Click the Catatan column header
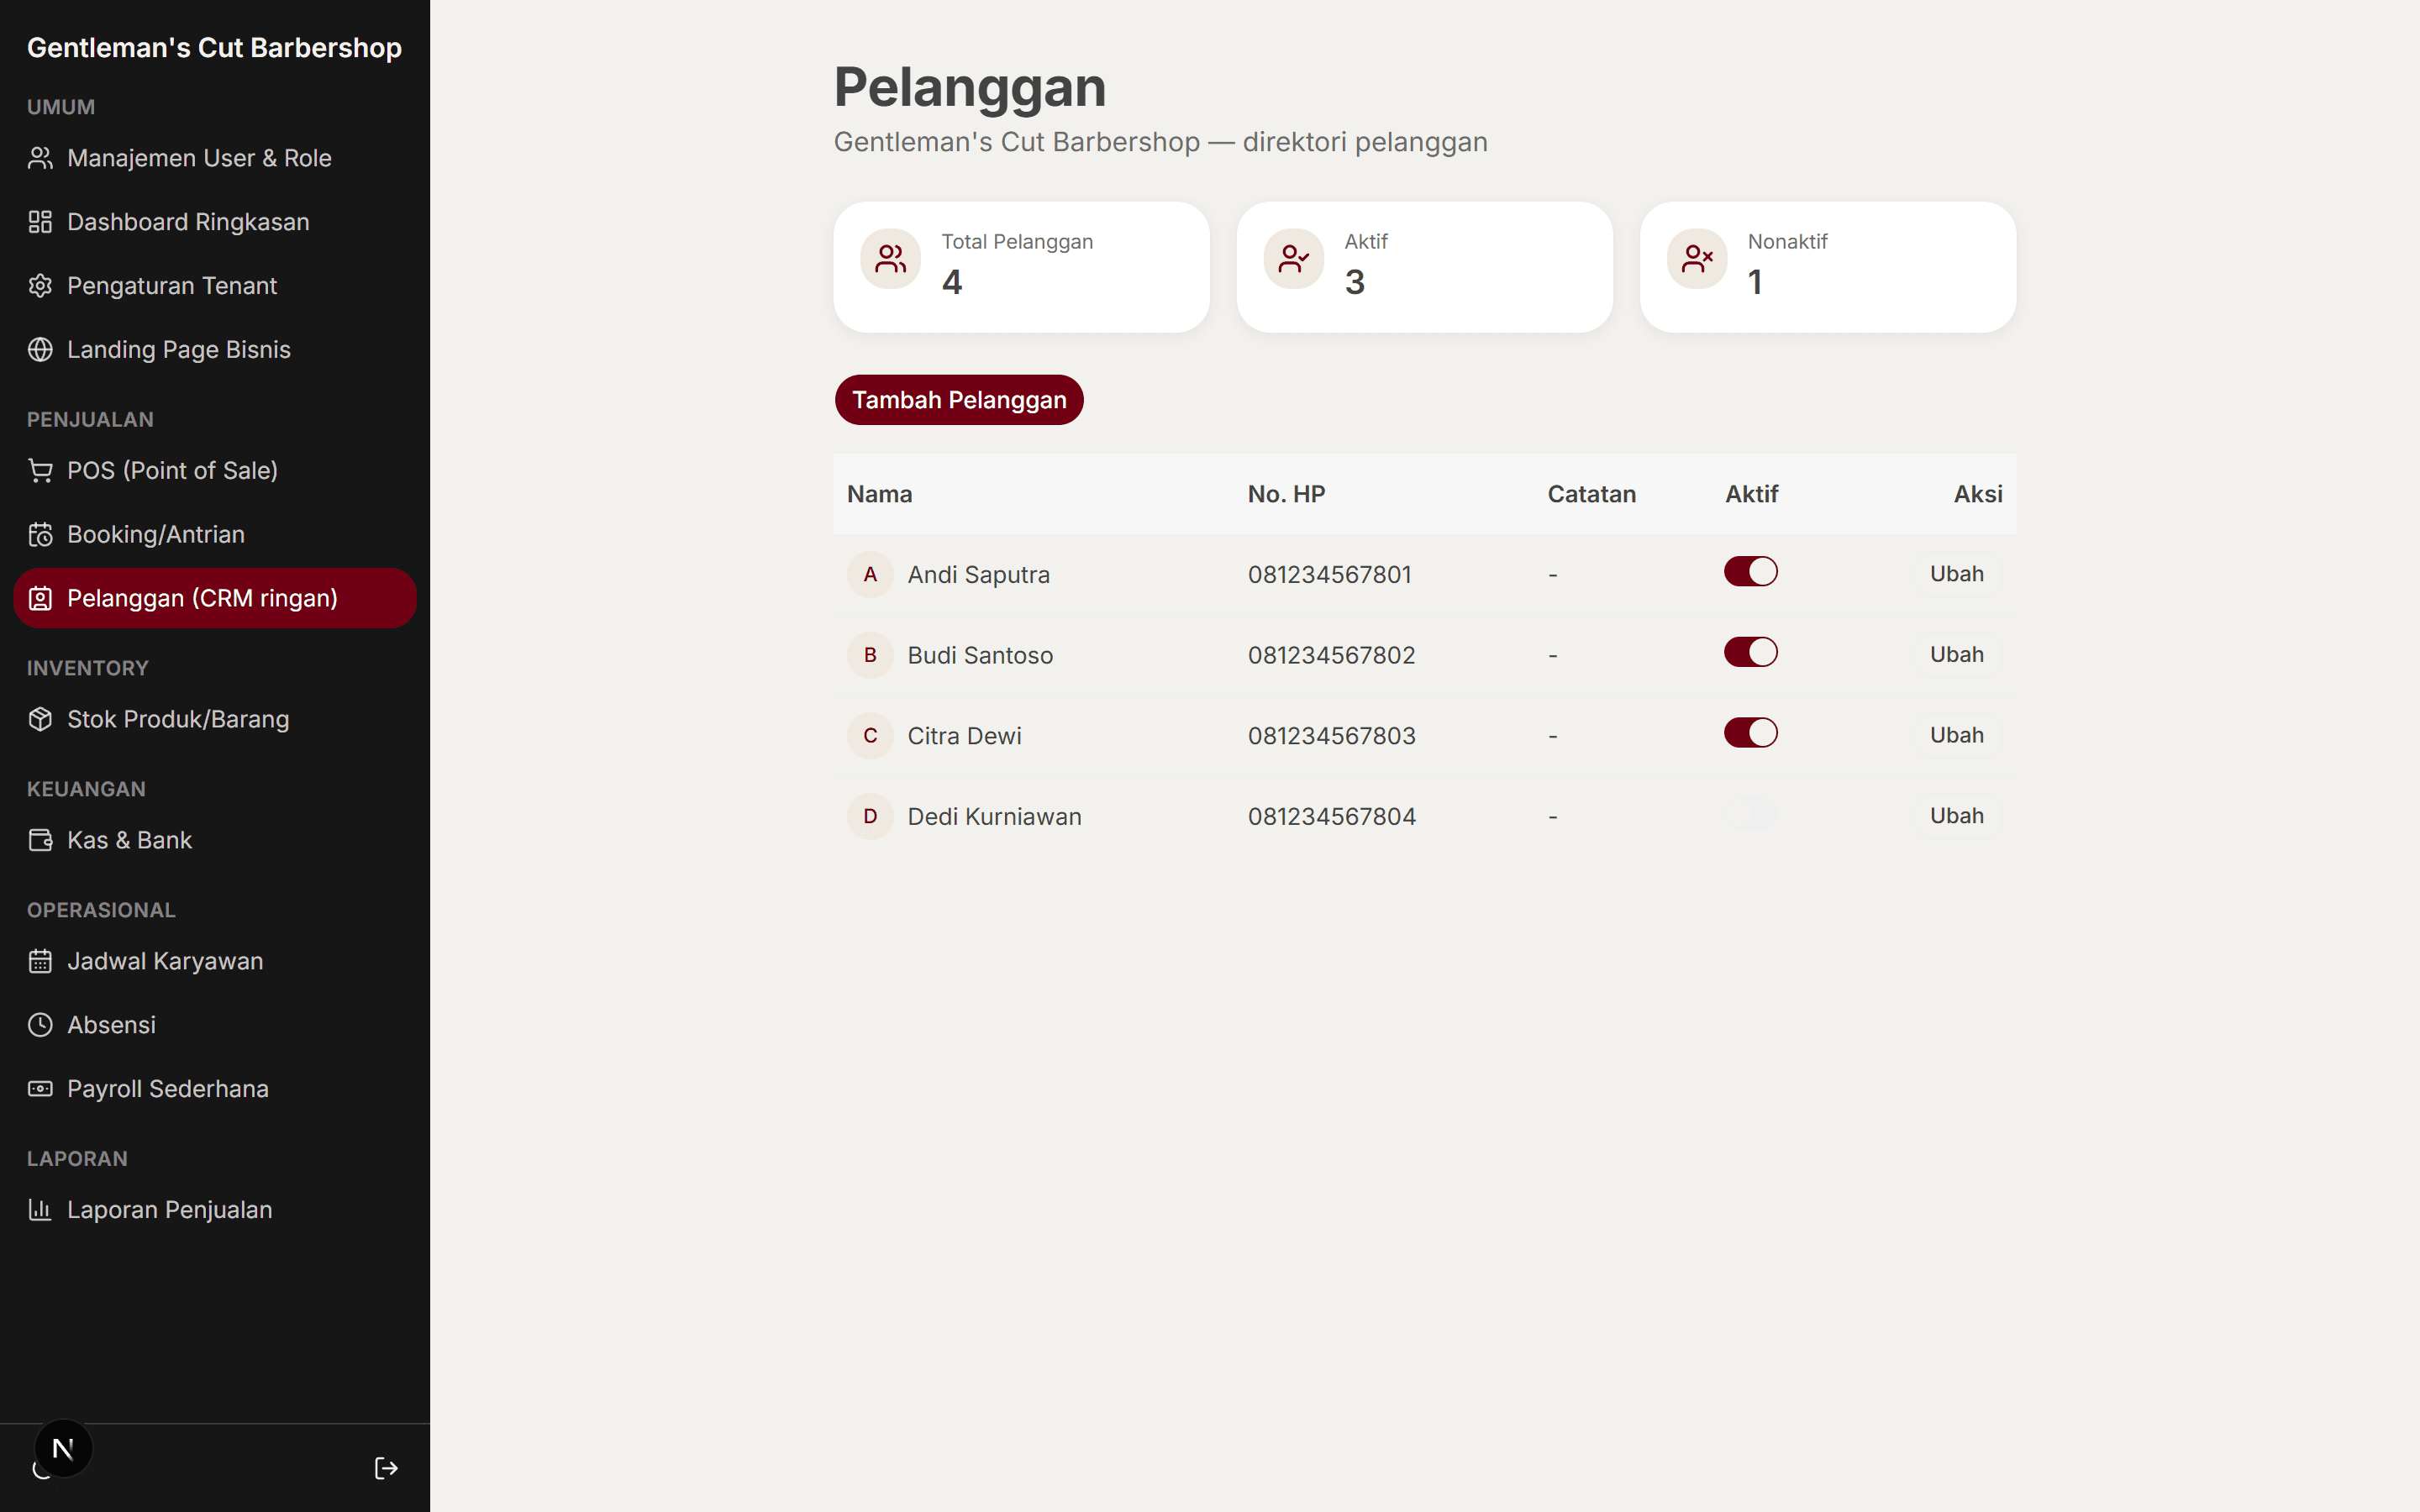This screenshot has height=1512, width=2420. point(1591,494)
